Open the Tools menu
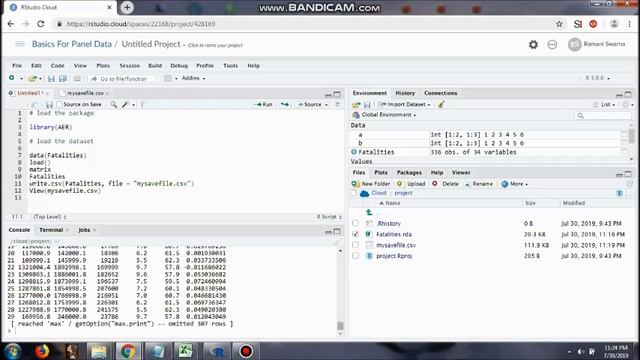 tap(230, 66)
